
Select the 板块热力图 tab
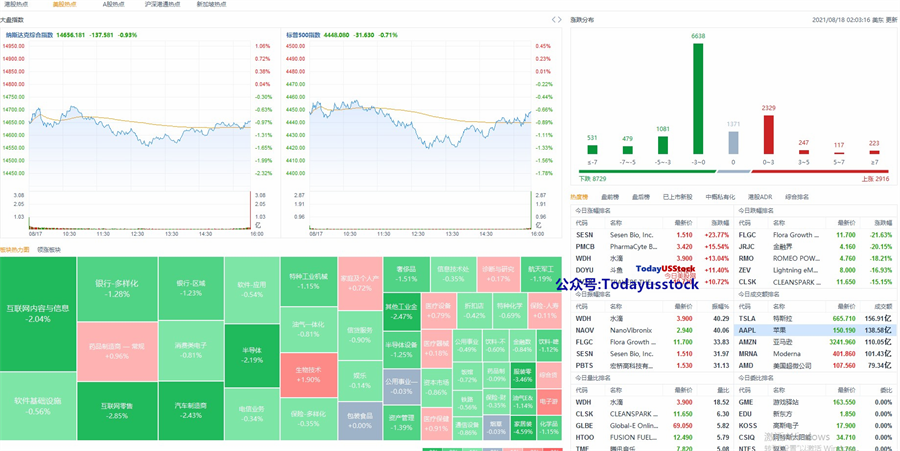14,250
